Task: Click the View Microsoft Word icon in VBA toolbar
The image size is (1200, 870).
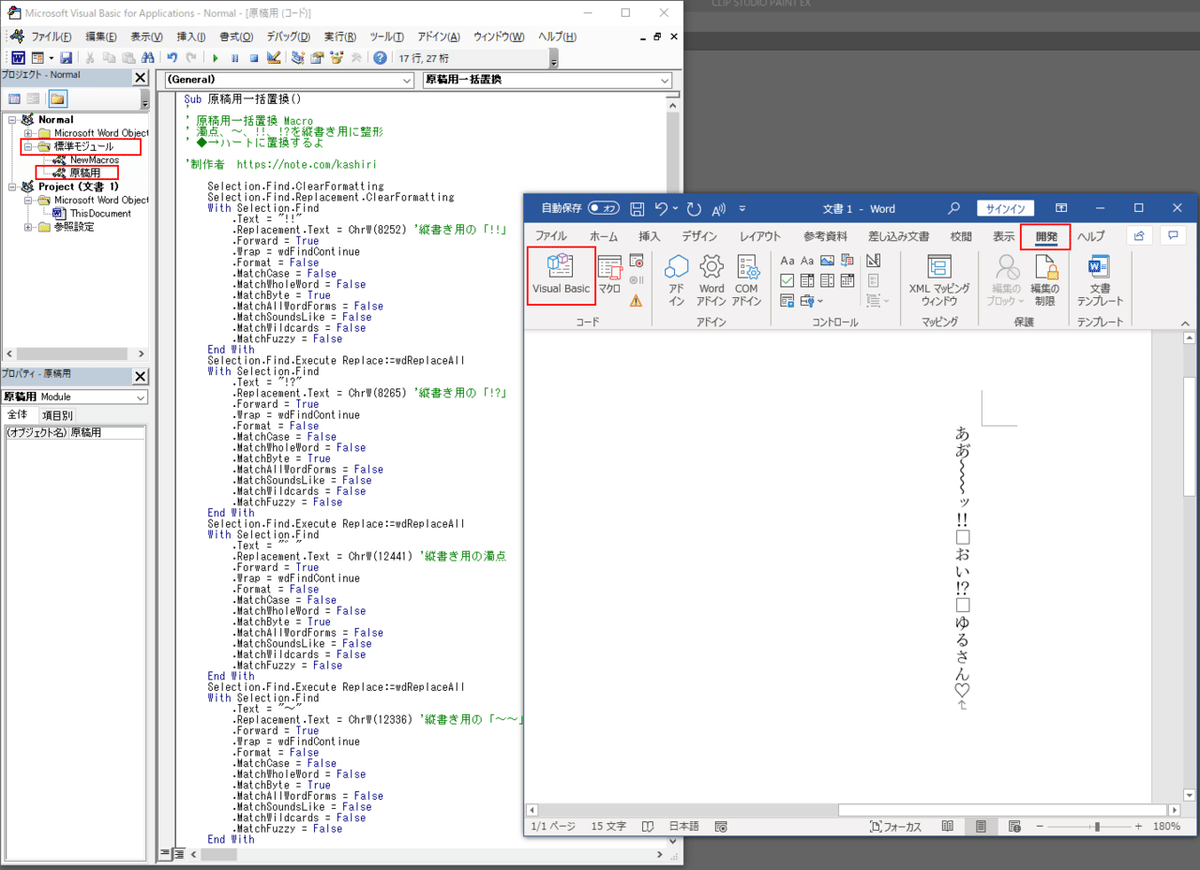Action: click(x=17, y=58)
